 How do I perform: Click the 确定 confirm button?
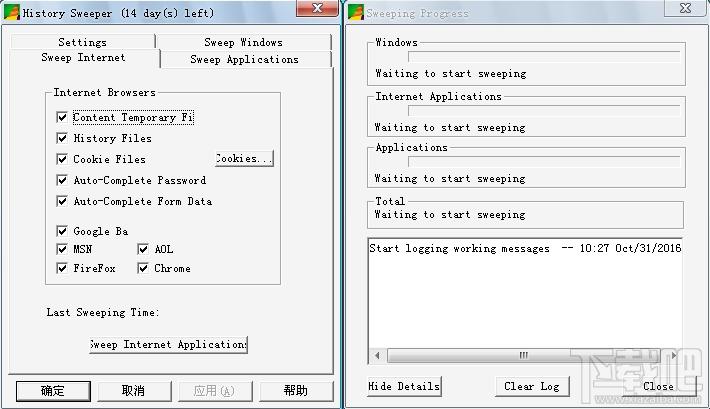click(x=53, y=391)
